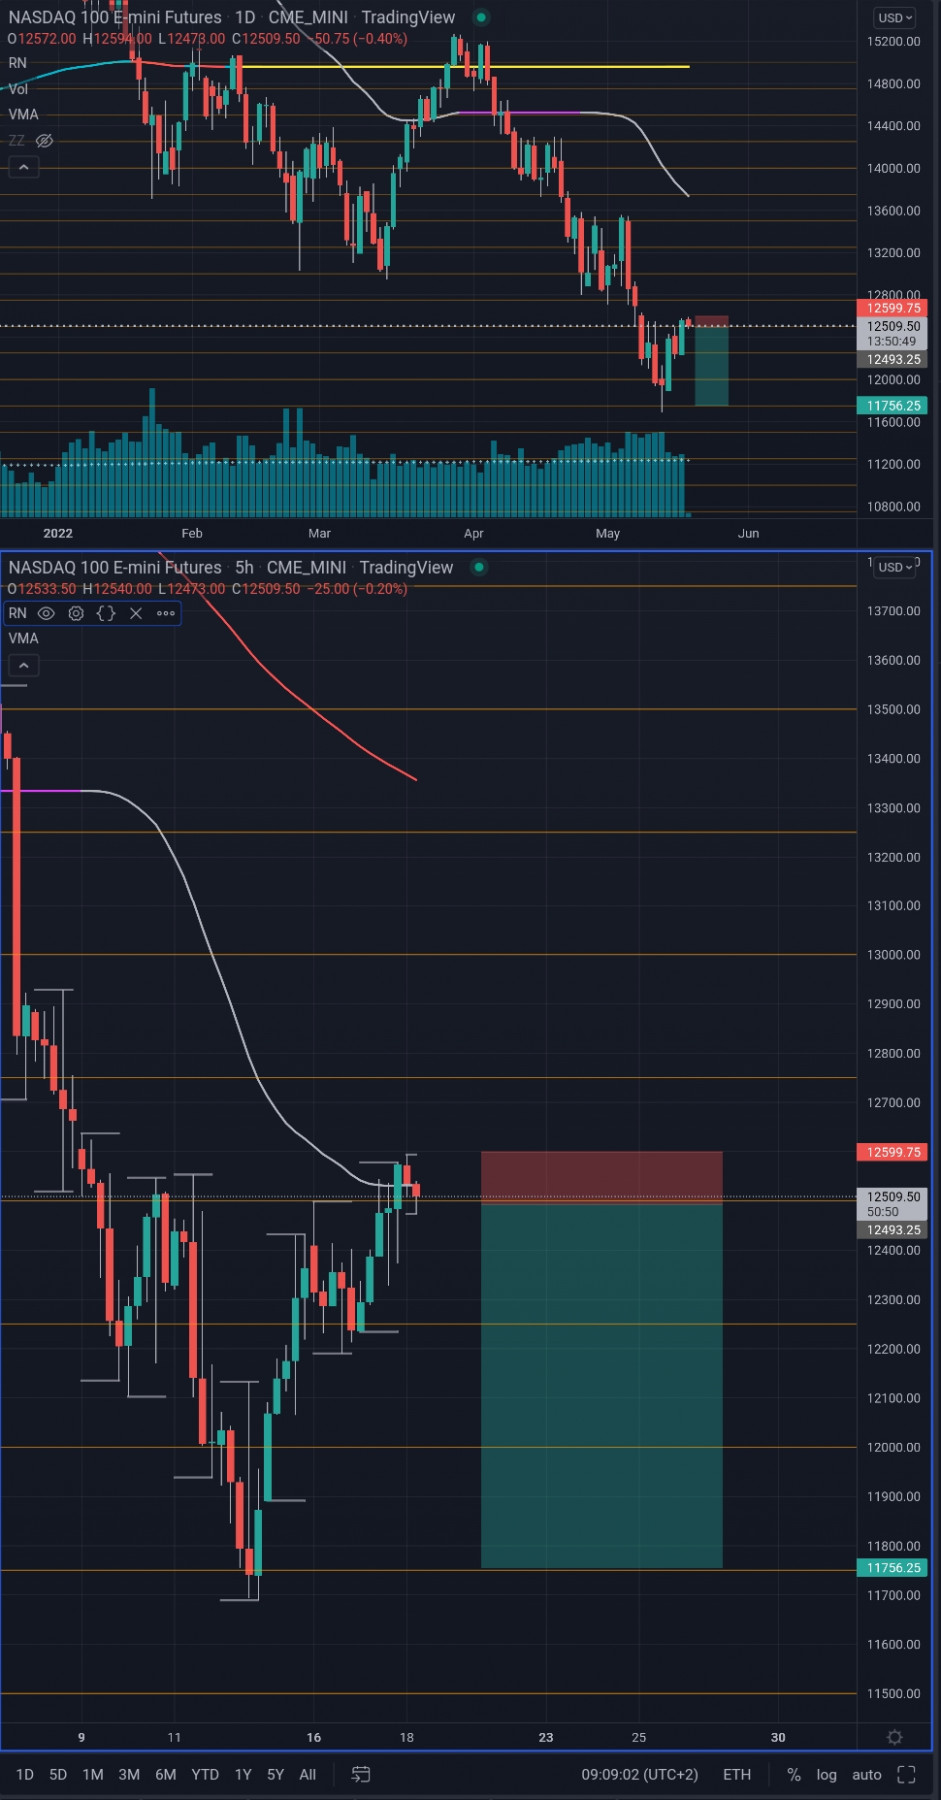Open USD currency dropdown in top chart

(895, 18)
